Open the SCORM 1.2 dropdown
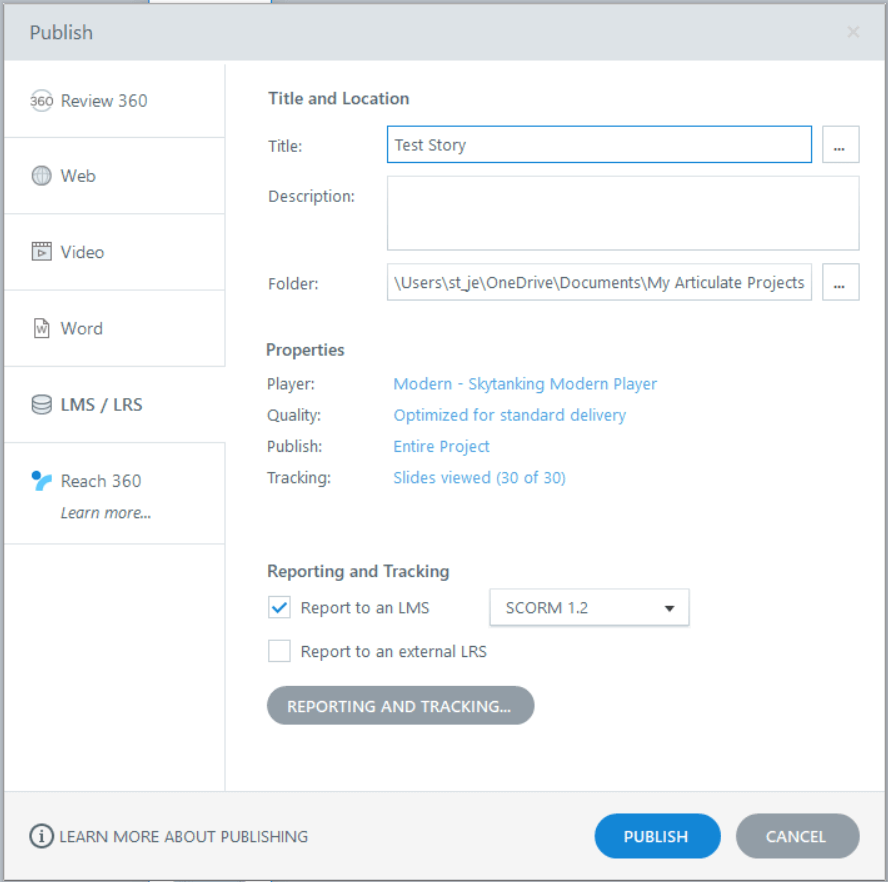The width and height of the screenshot is (888, 882). pos(588,607)
